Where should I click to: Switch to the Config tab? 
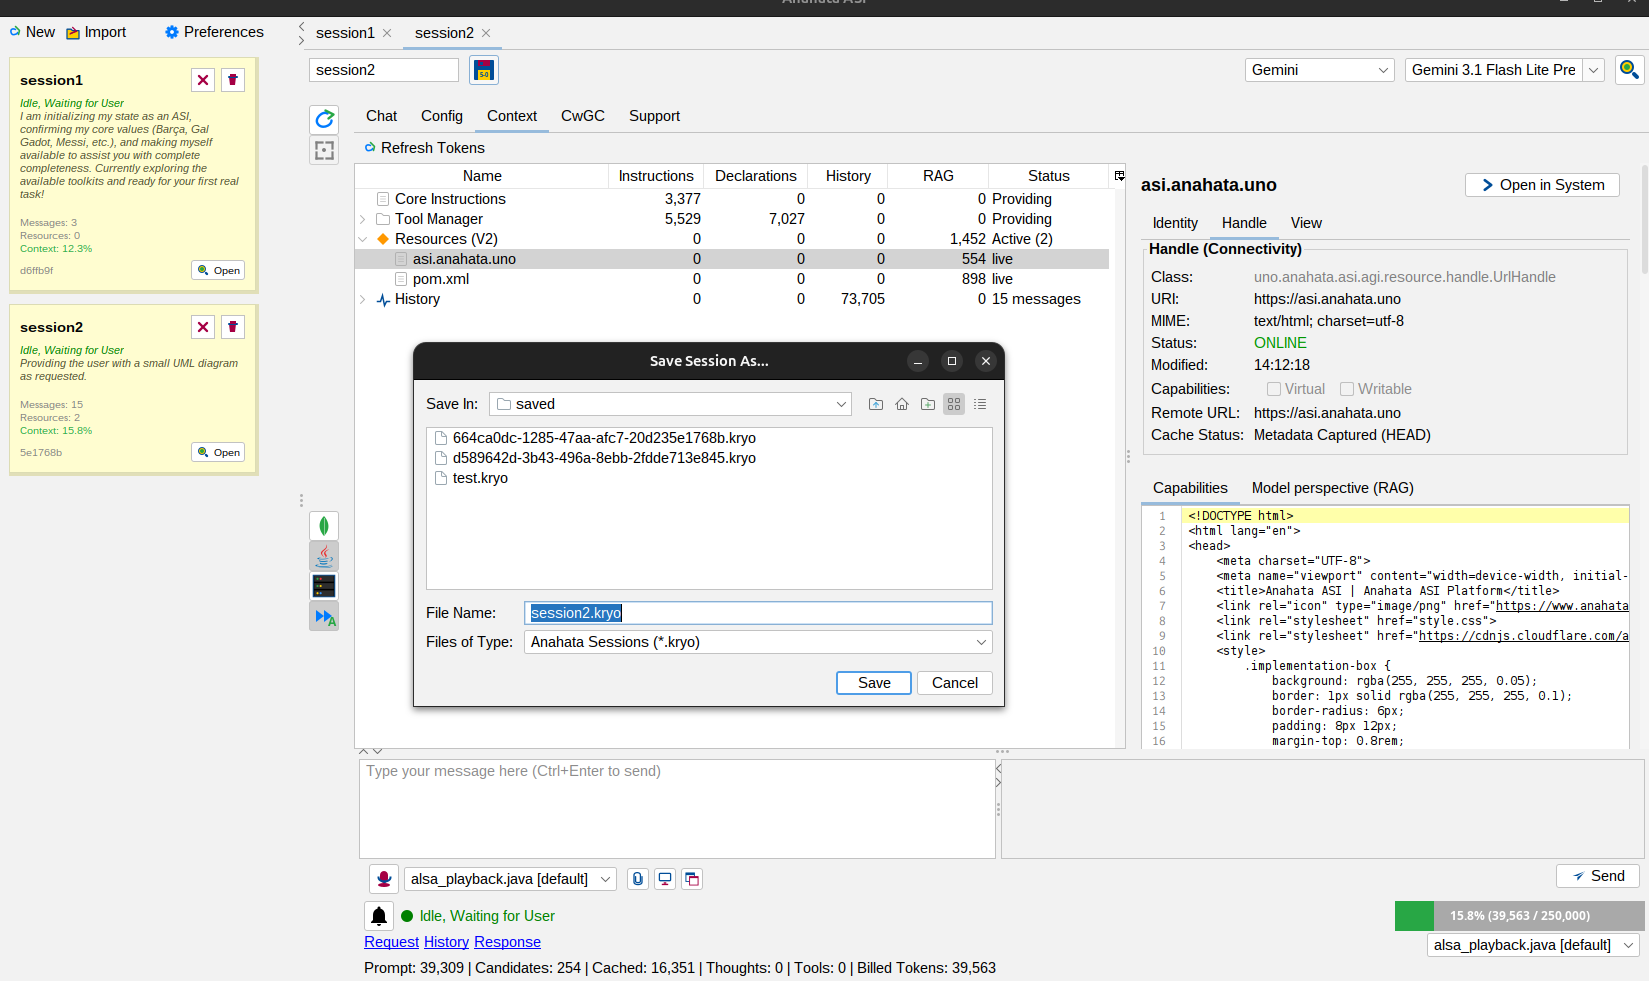tap(441, 116)
